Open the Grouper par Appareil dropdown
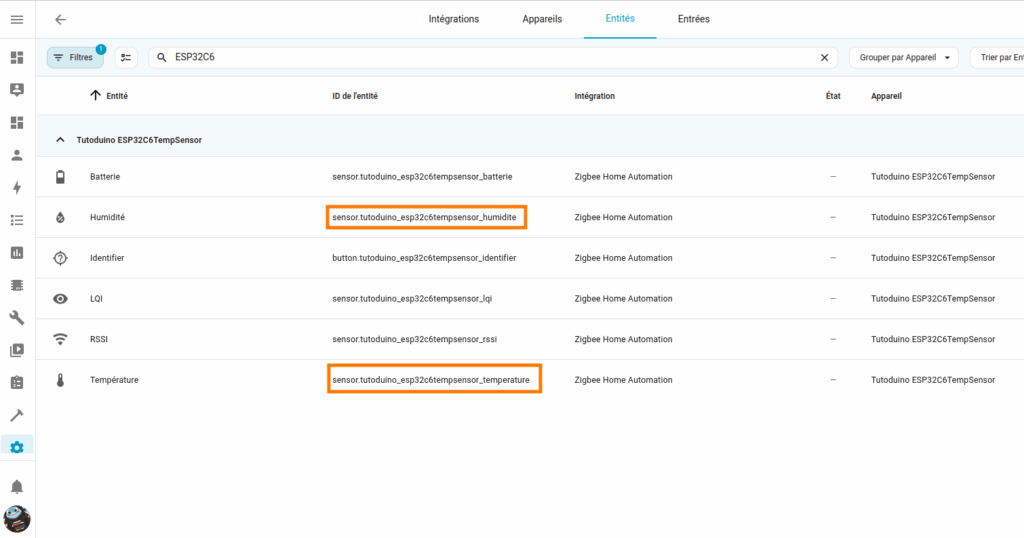 tap(904, 57)
